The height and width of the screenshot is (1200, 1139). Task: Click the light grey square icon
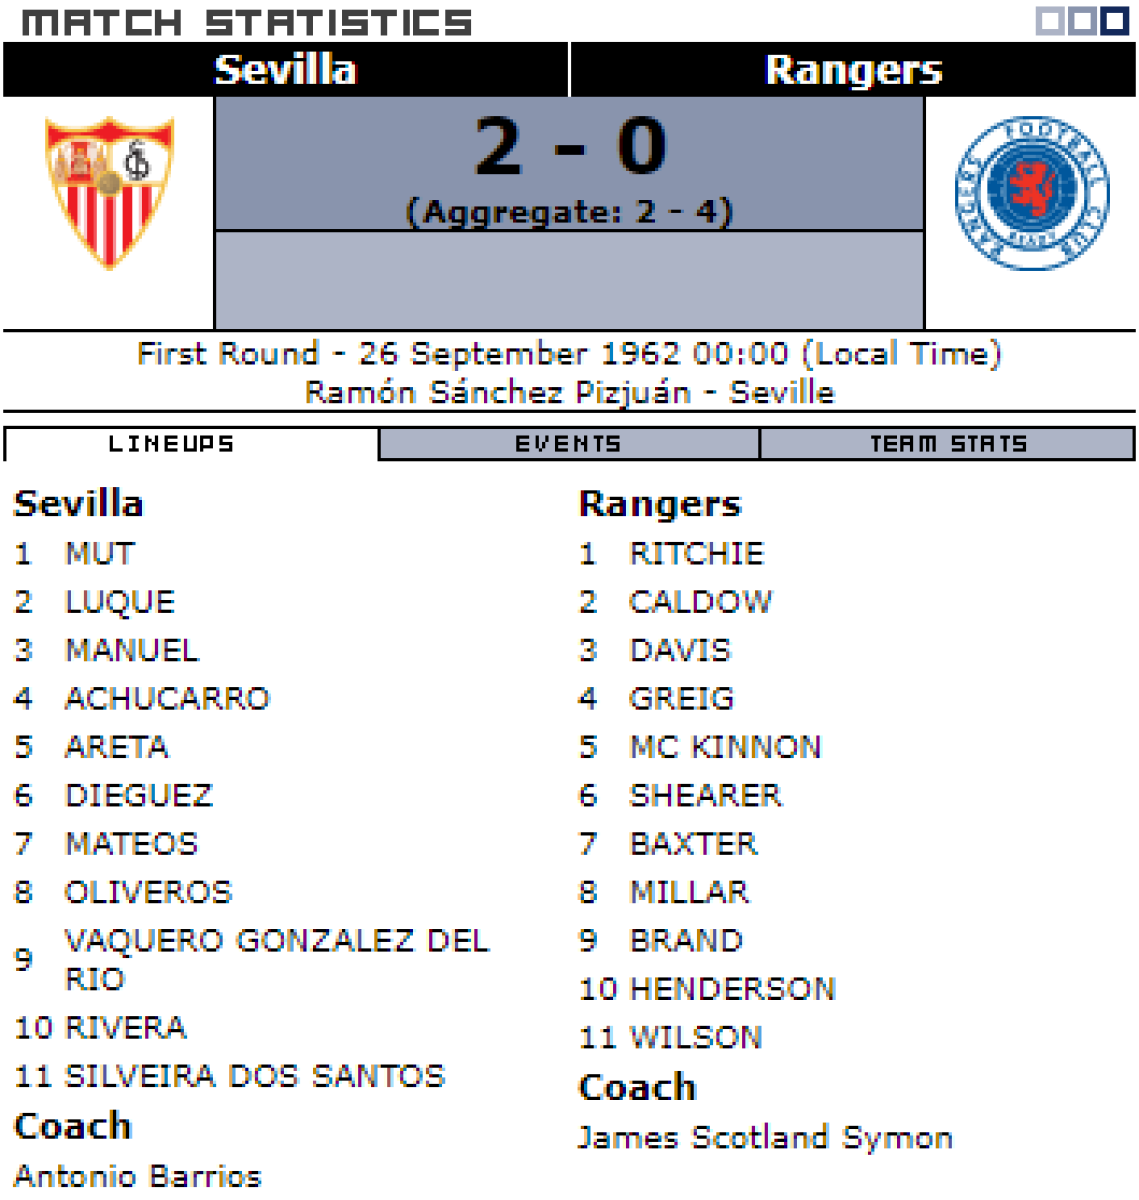pyautogui.click(x=1050, y=21)
